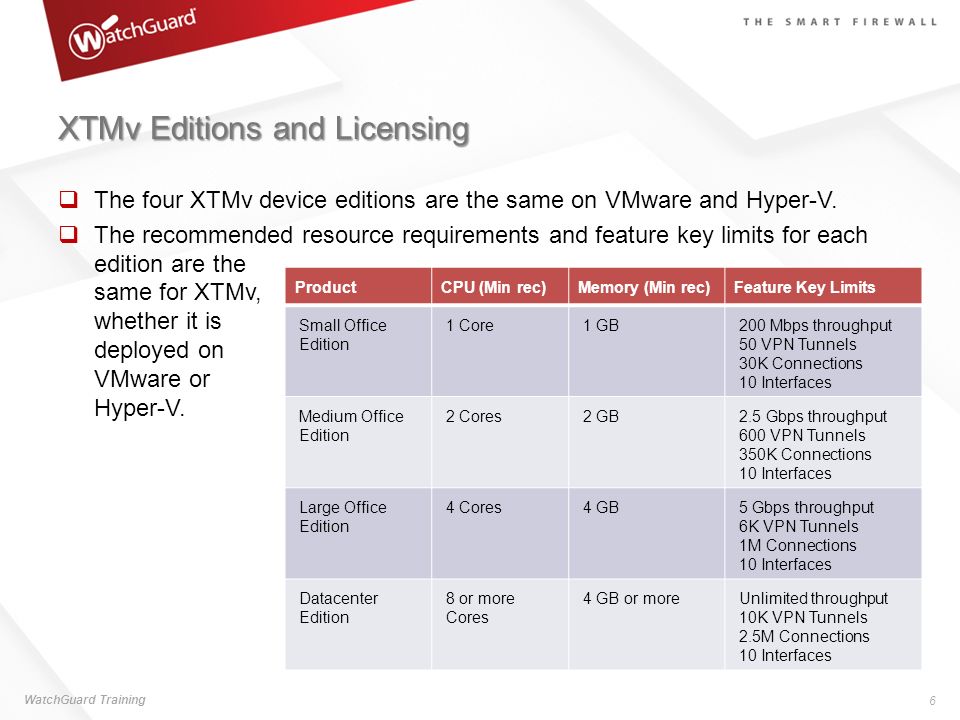
Task: Click the 'deployed on' line of the second bullet
Action: (x=159, y=351)
